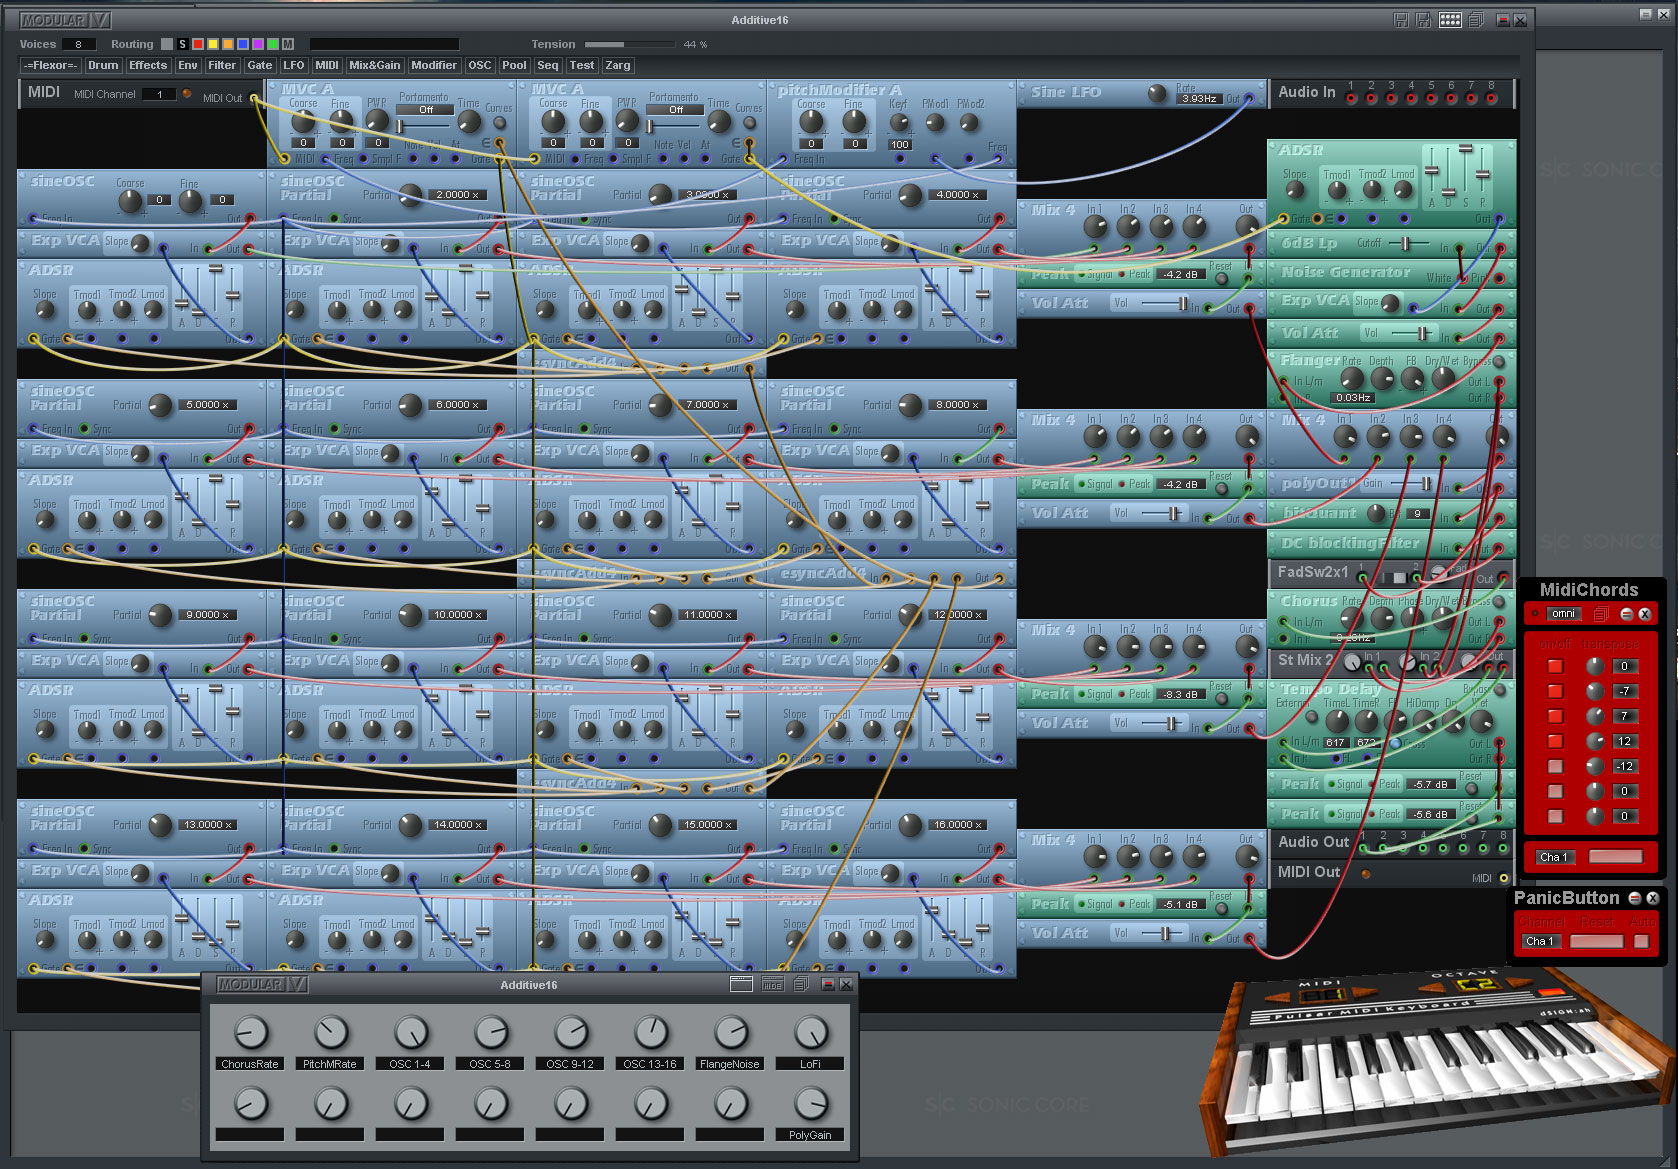Click the OSC 1-4 knob
This screenshot has width=1678, height=1169.
click(x=411, y=1033)
